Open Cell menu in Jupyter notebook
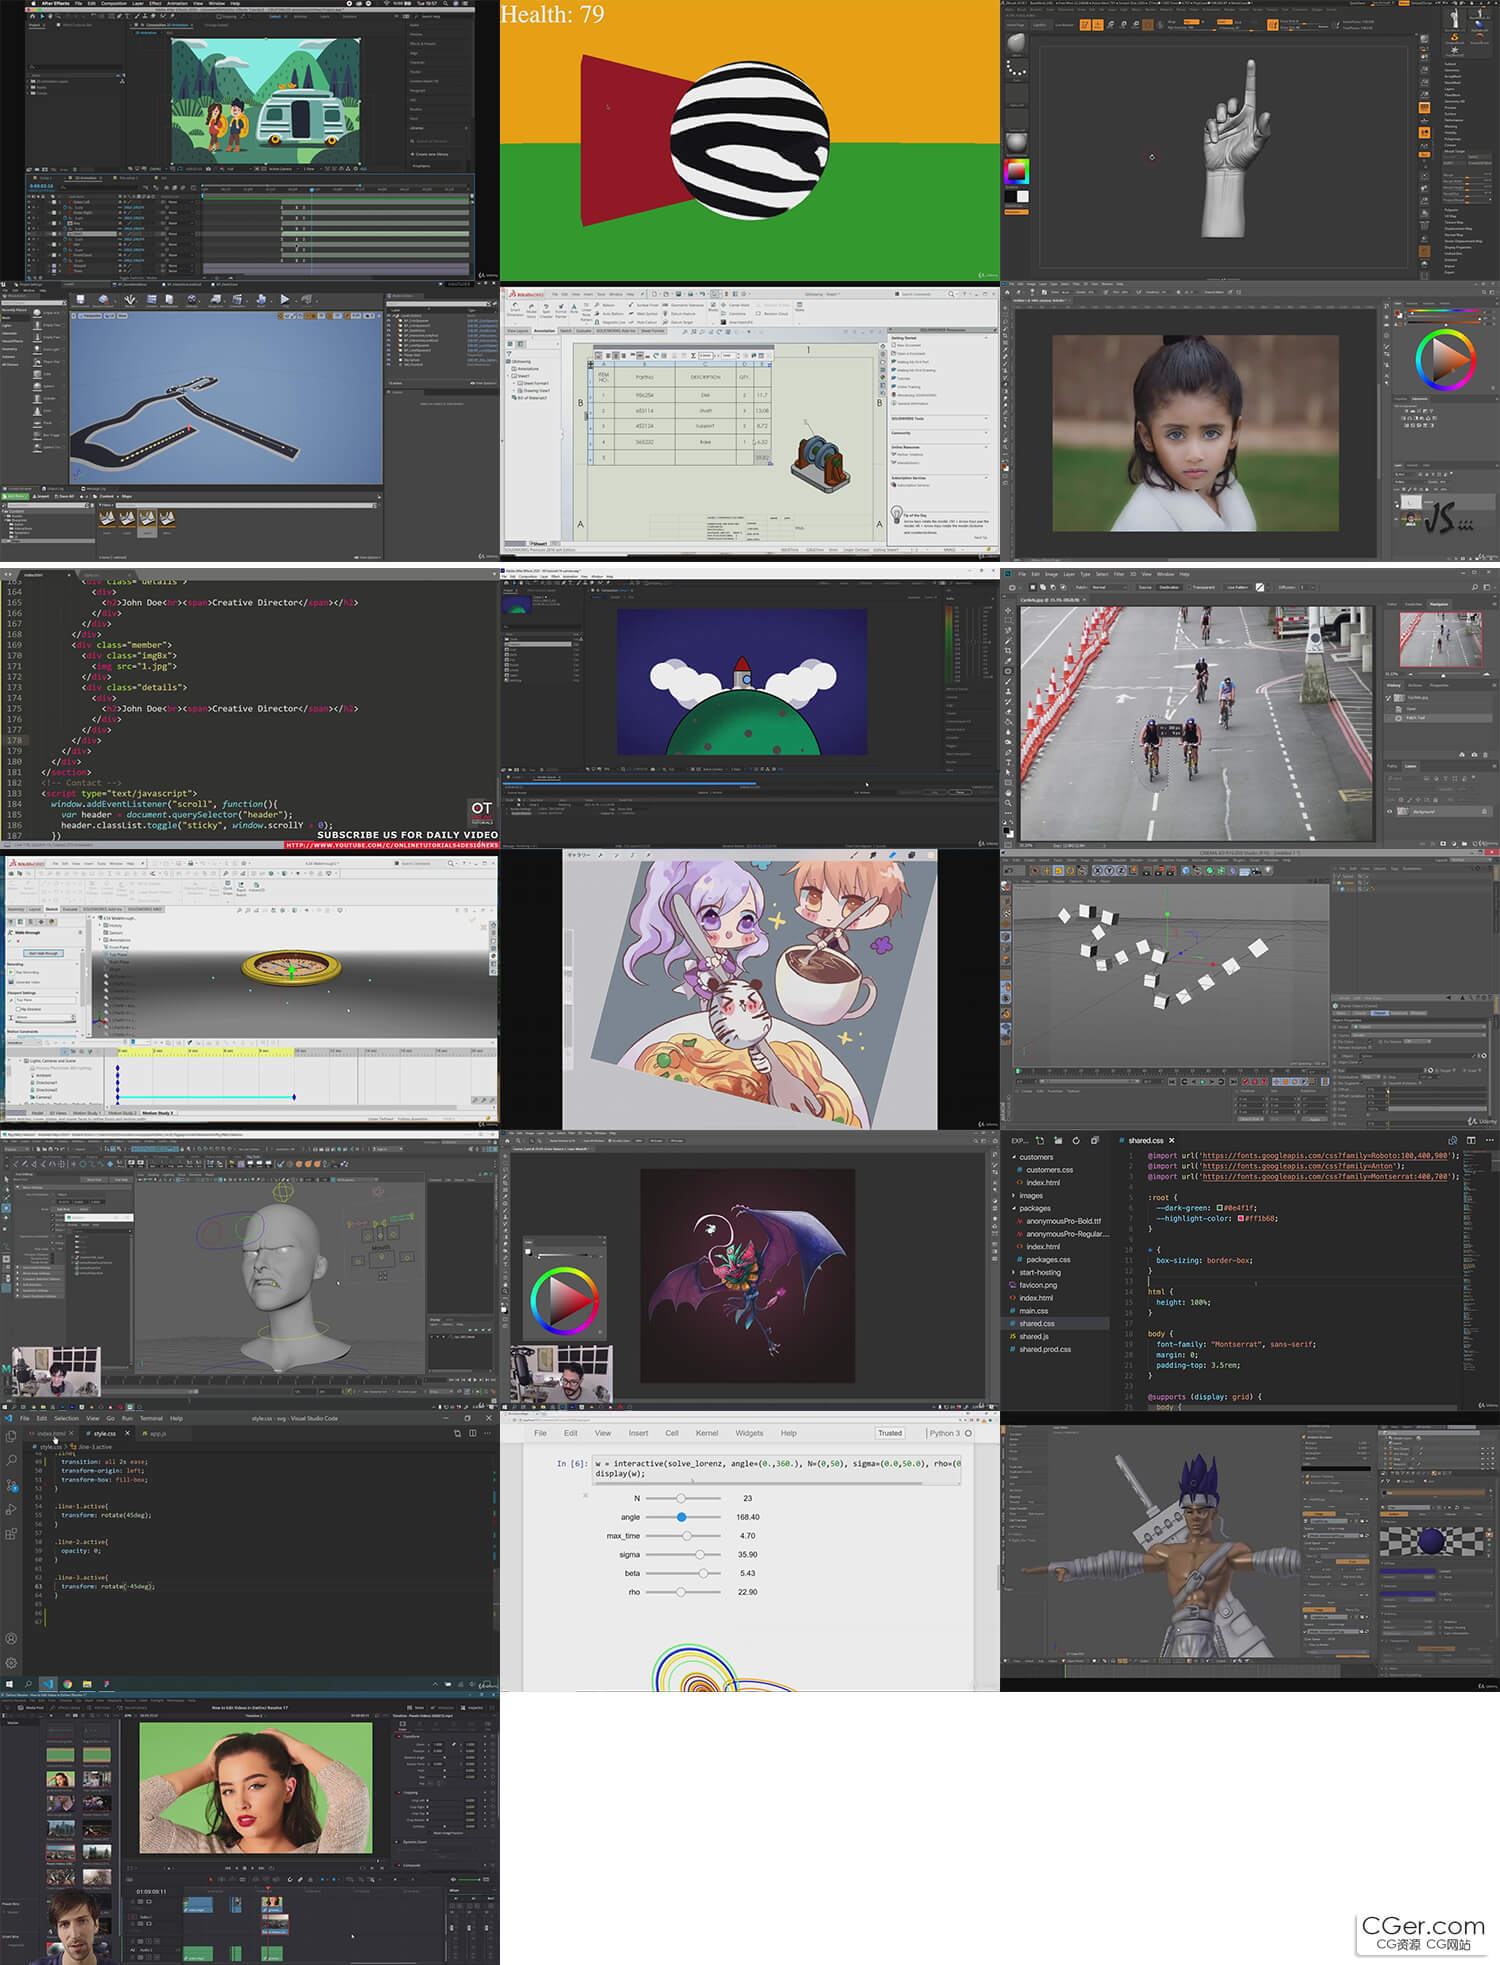 click(x=672, y=1433)
